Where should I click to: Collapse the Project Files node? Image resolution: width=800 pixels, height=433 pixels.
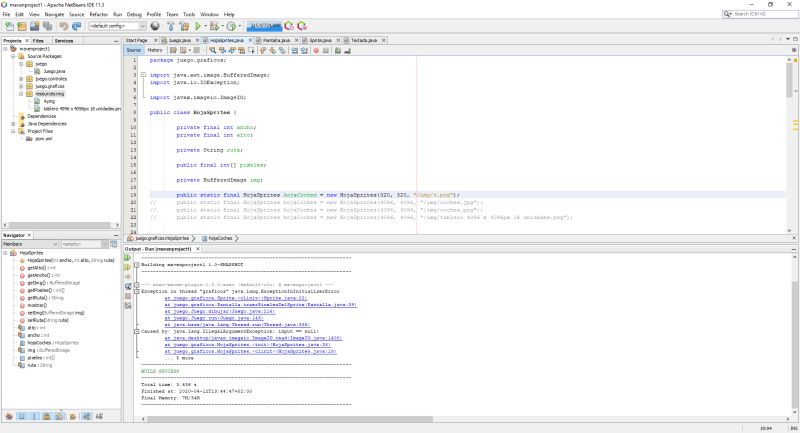[x=13, y=131]
